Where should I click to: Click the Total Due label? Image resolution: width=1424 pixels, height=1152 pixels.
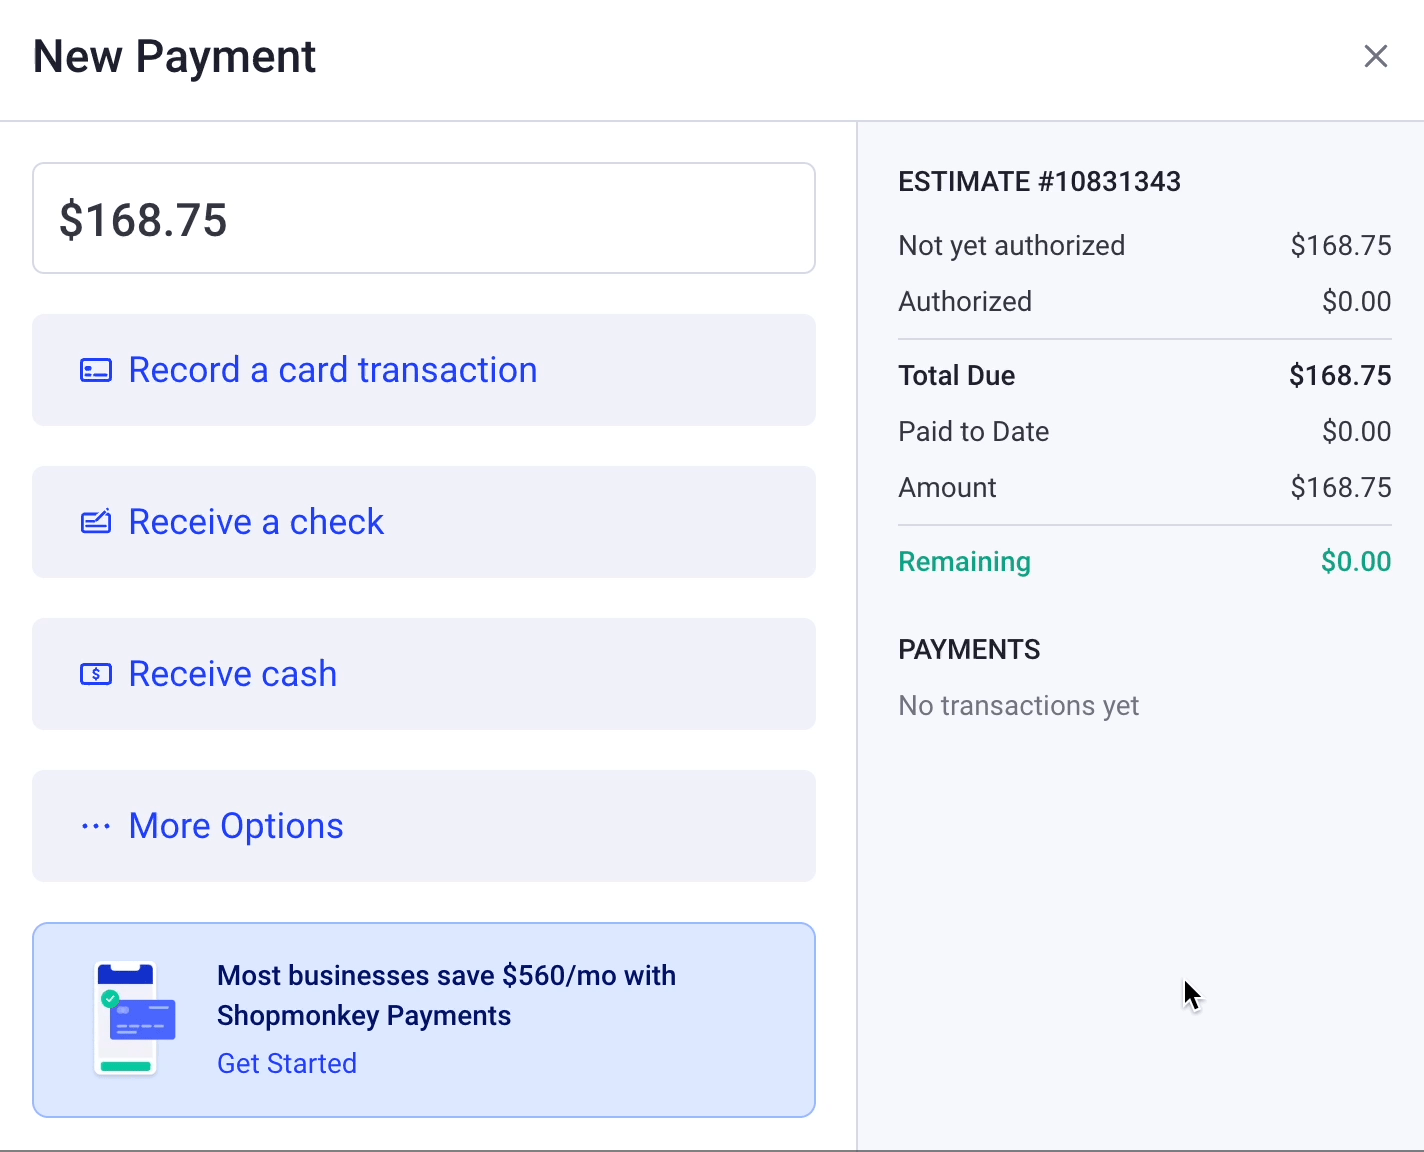[956, 375]
